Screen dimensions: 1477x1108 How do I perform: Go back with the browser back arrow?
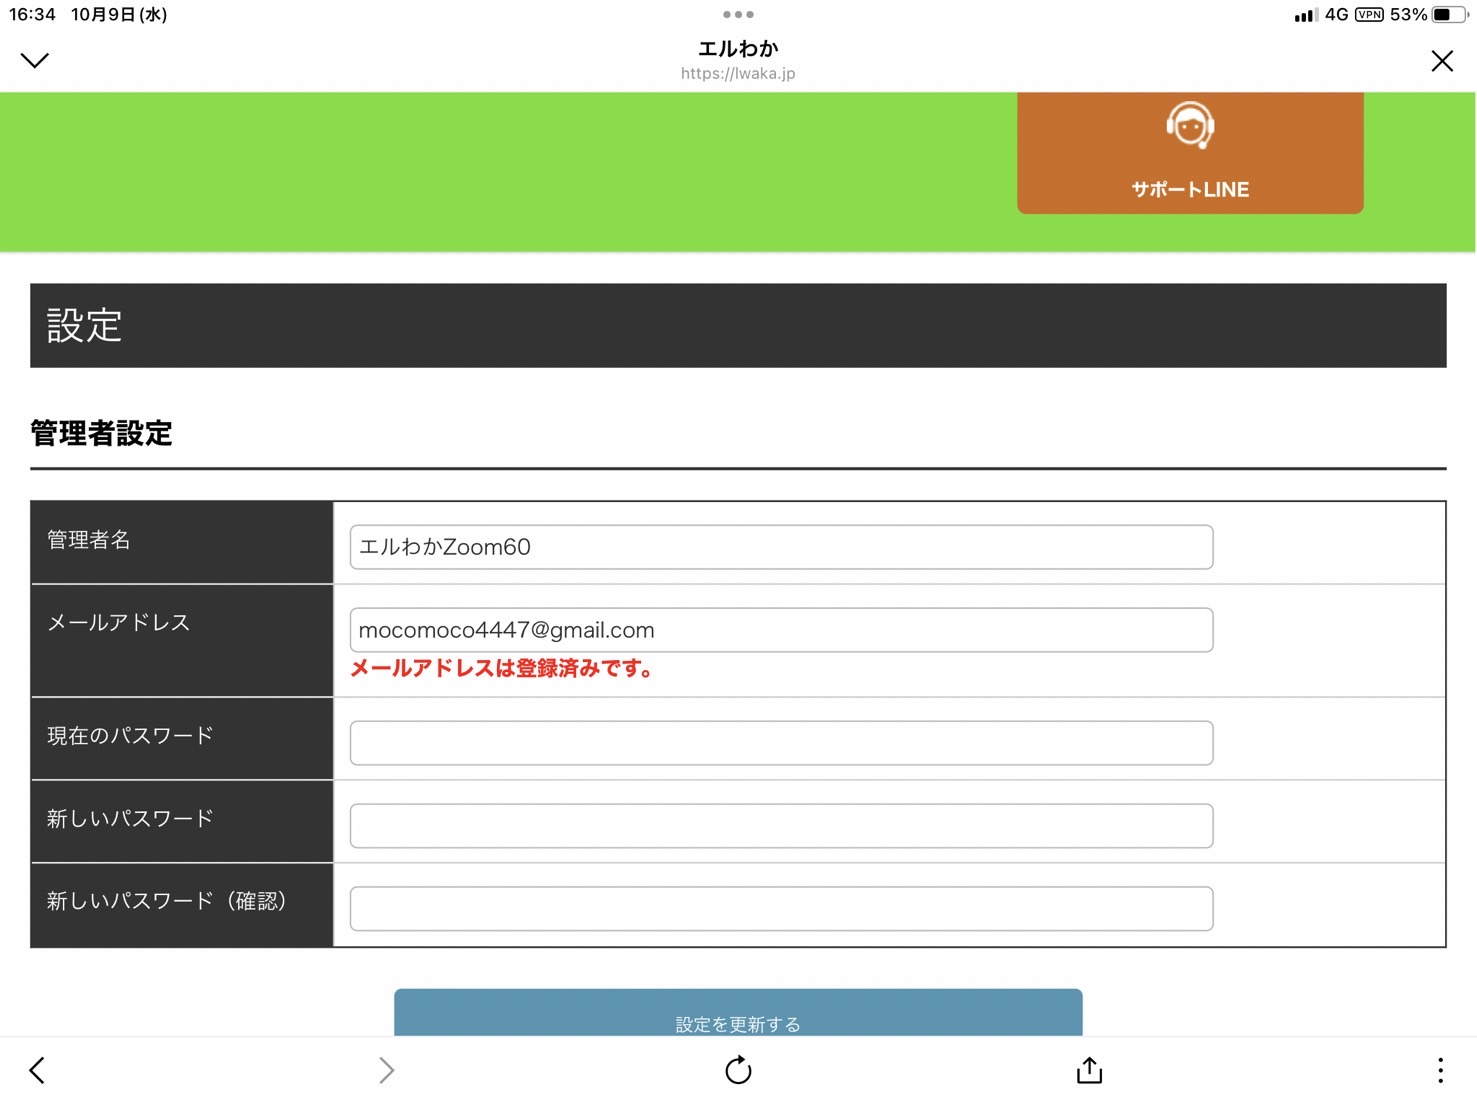pyautogui.click(x=37, y=1071)
